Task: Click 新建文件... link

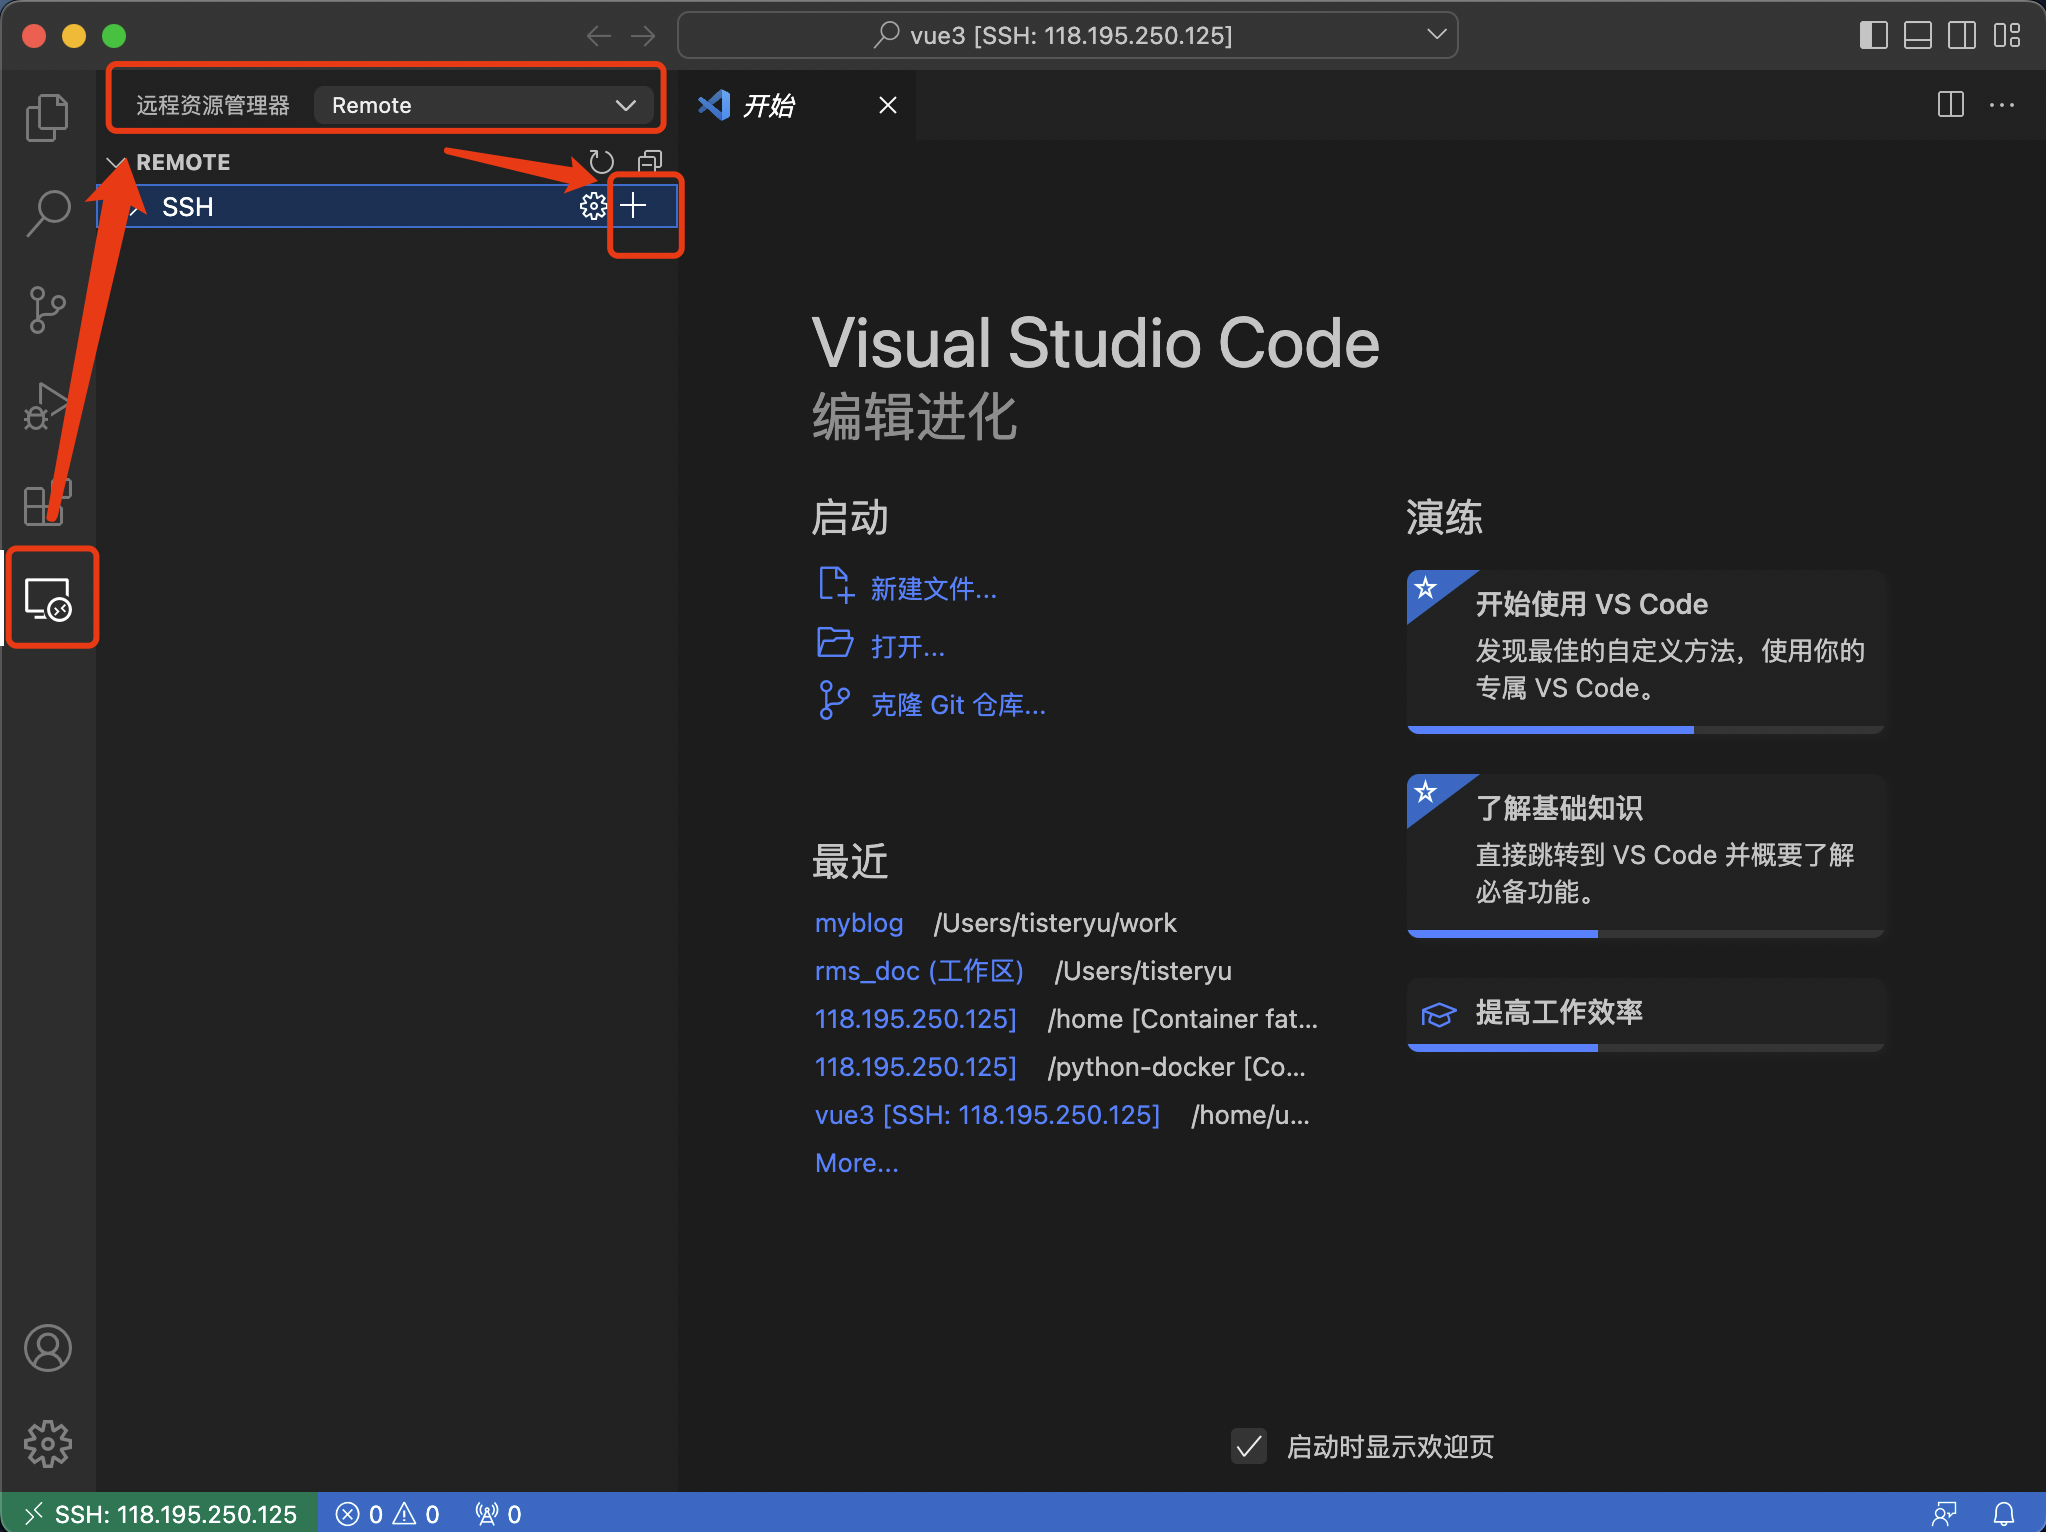Action: pyautogui.click(x=933, y=588)
